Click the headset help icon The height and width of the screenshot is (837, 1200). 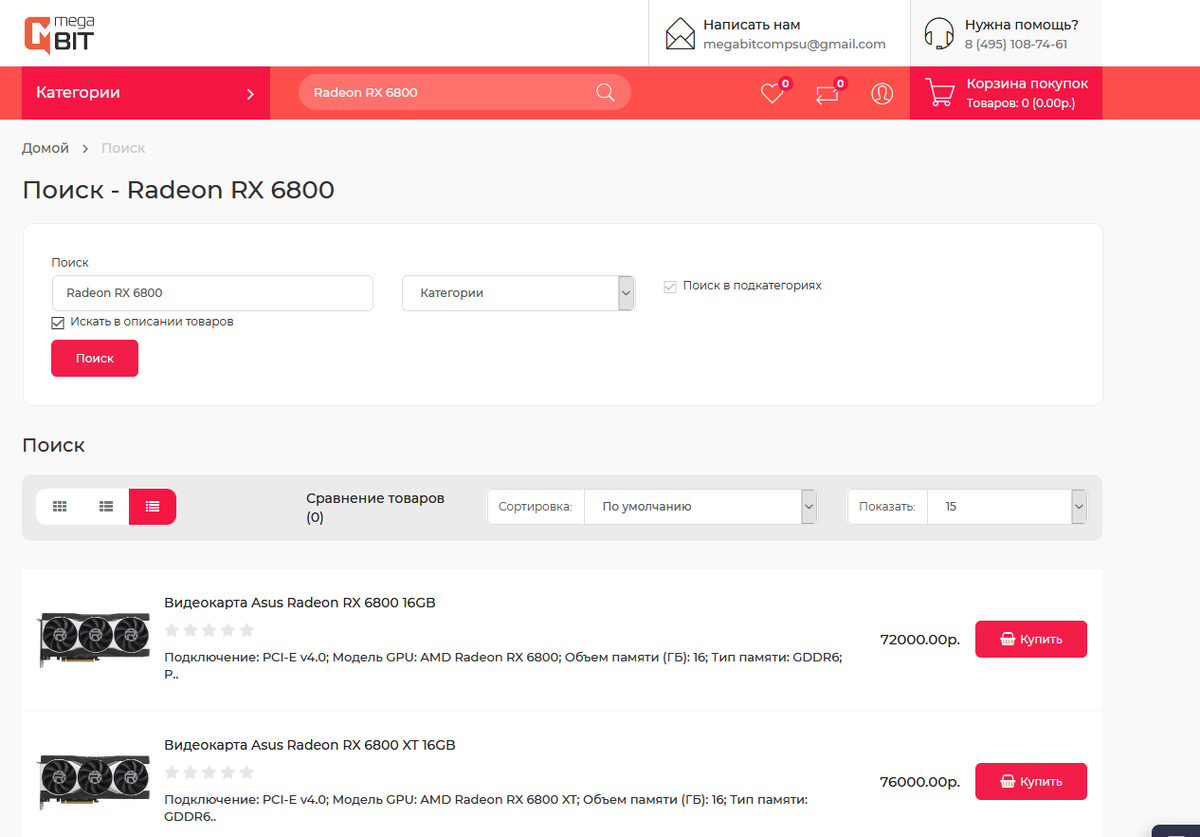tap(939, 34)
